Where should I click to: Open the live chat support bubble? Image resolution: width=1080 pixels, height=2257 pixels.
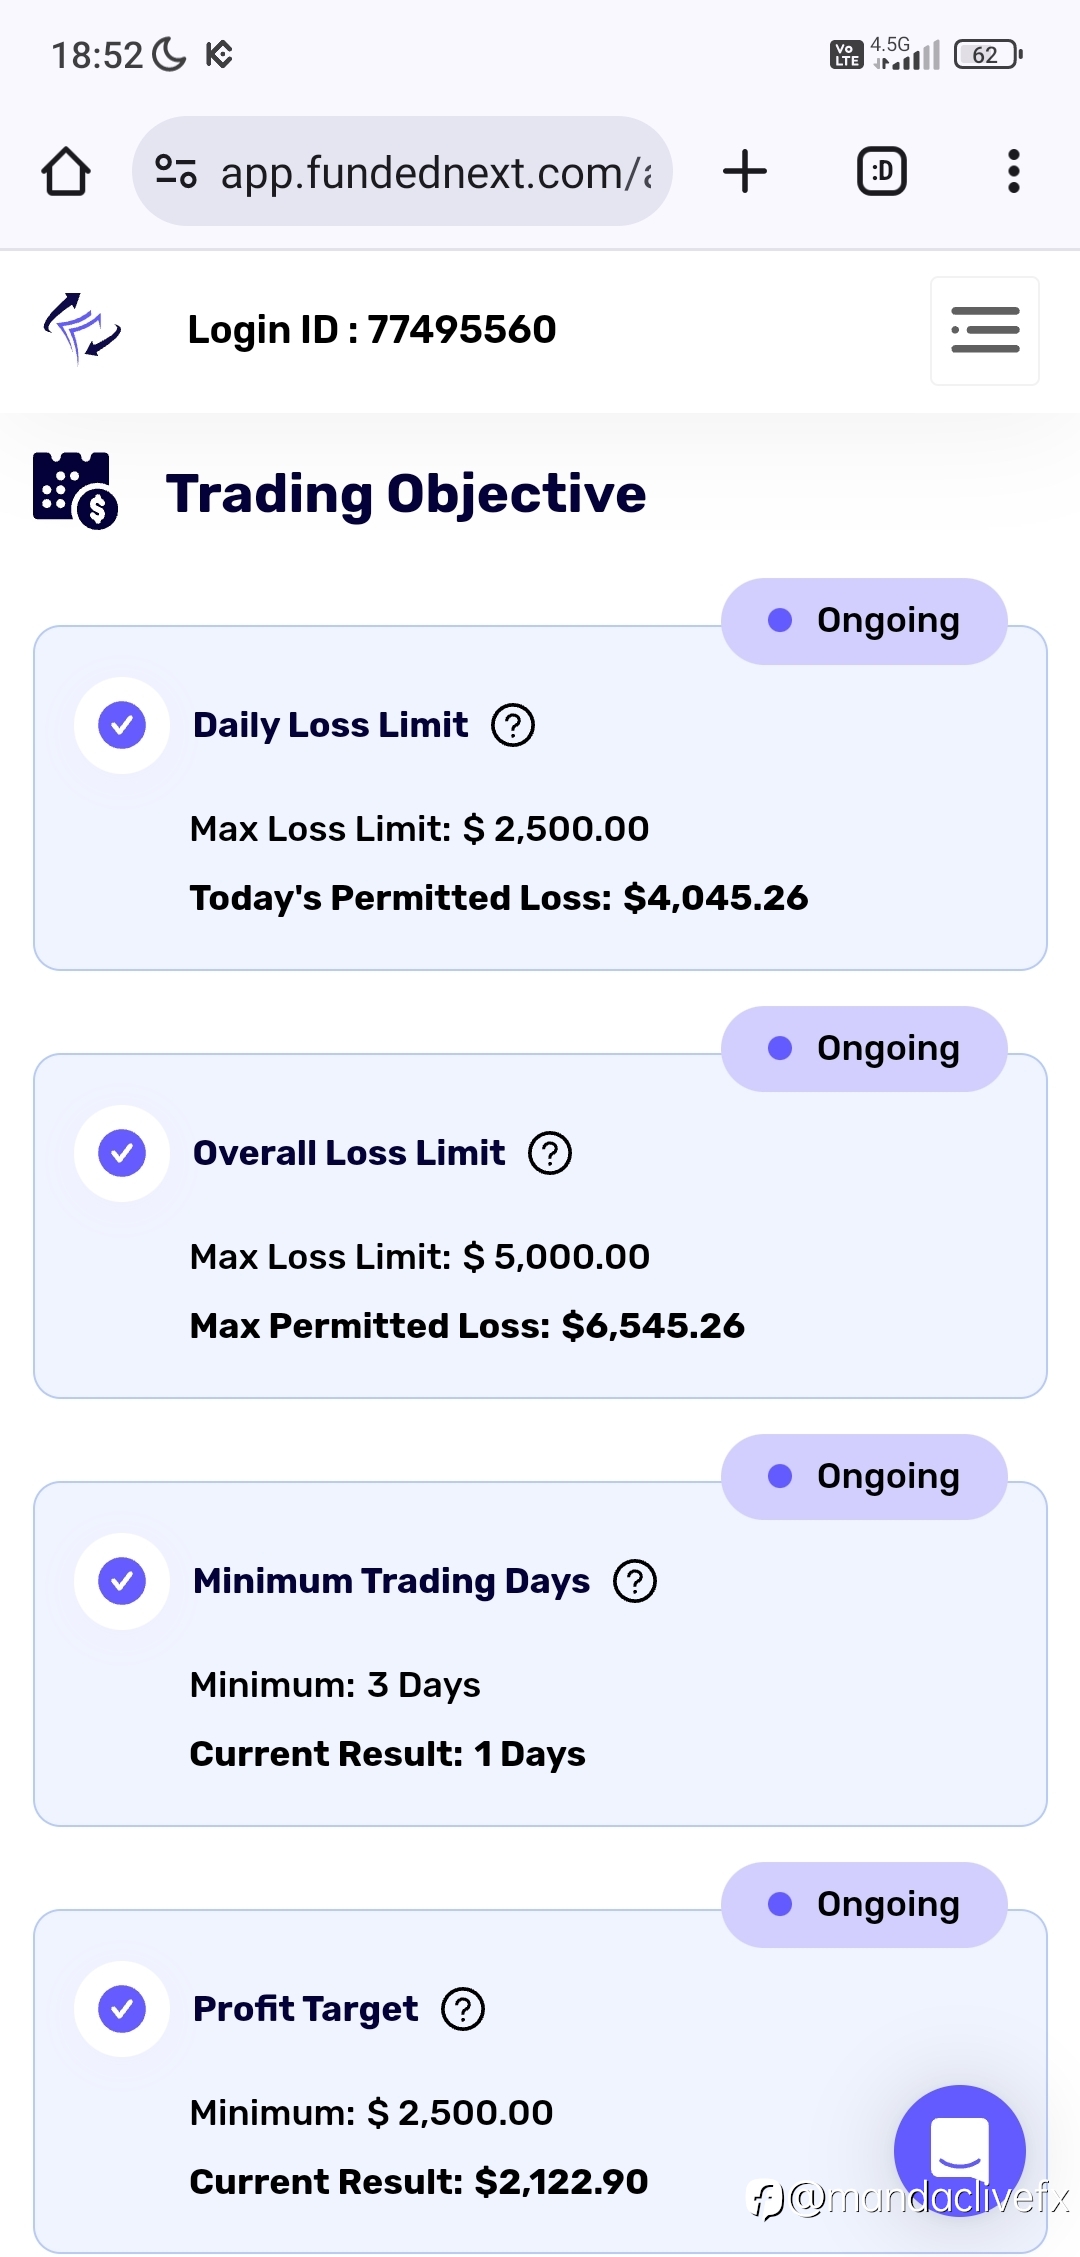coord(960,2150)
